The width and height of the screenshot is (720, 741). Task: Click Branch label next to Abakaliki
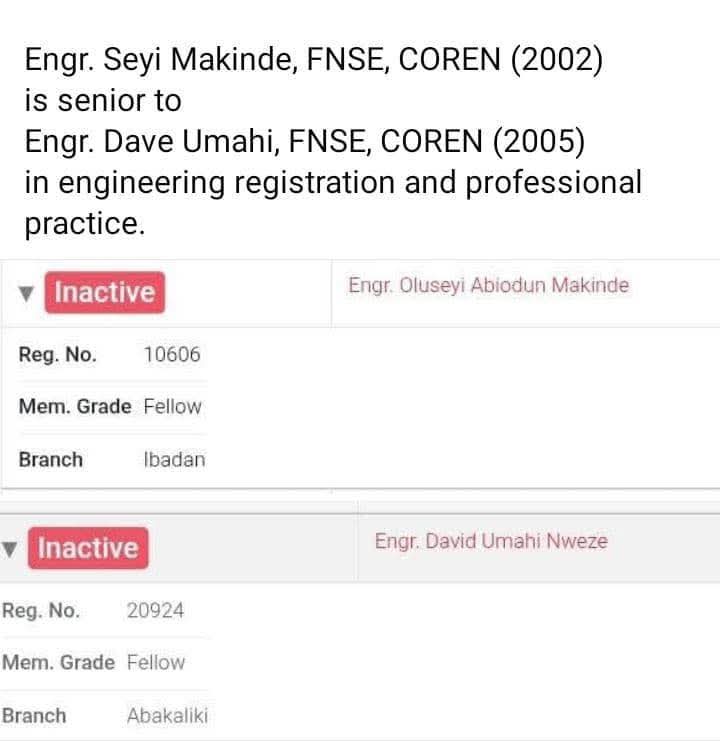34,716
